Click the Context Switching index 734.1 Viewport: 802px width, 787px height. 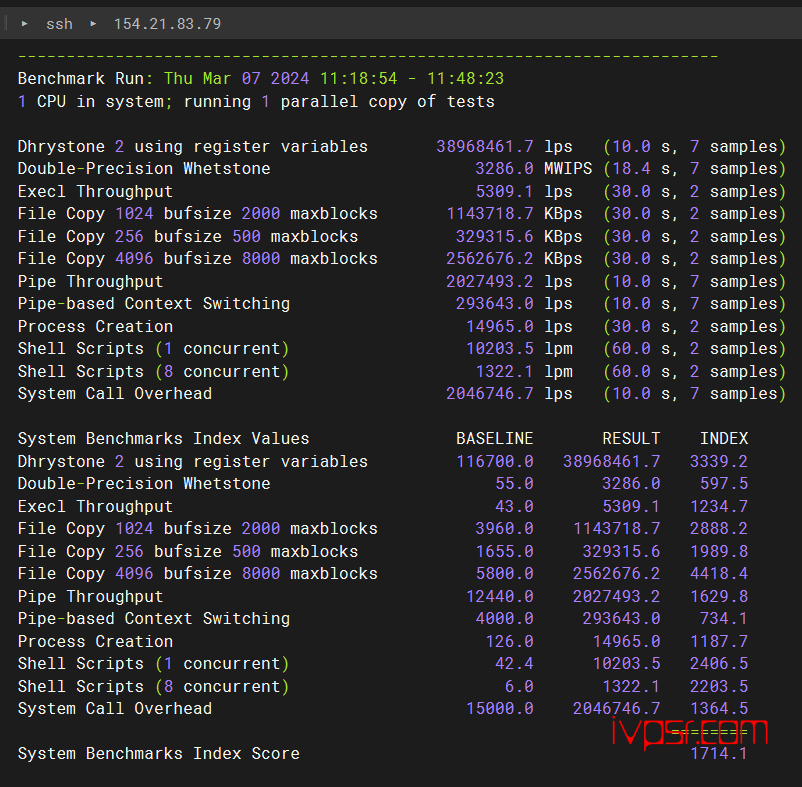click(x=724, y=619)
